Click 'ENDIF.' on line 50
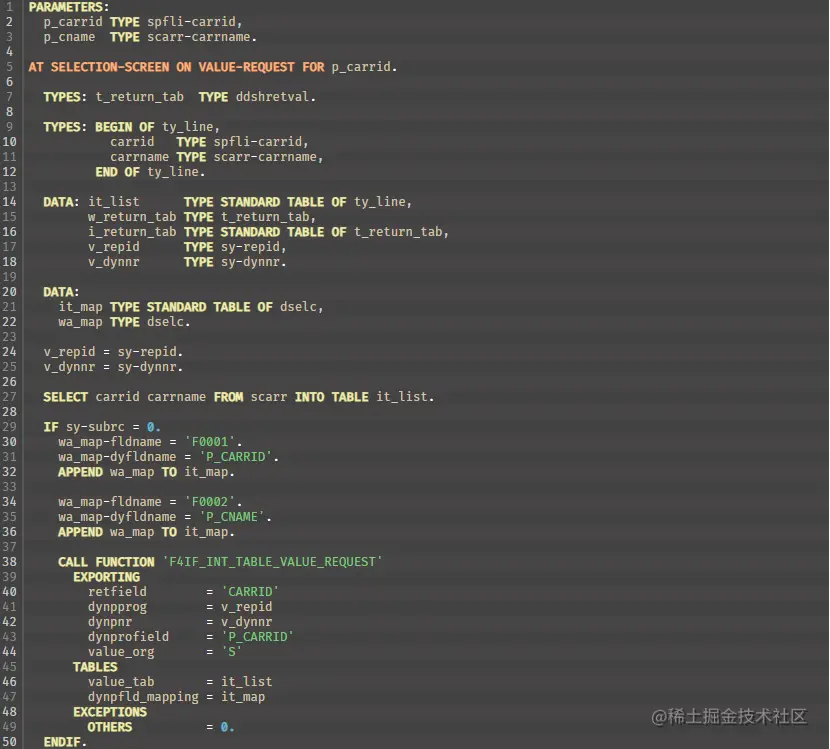The width and height of the screenshot is (830, 749). (65, 742)
